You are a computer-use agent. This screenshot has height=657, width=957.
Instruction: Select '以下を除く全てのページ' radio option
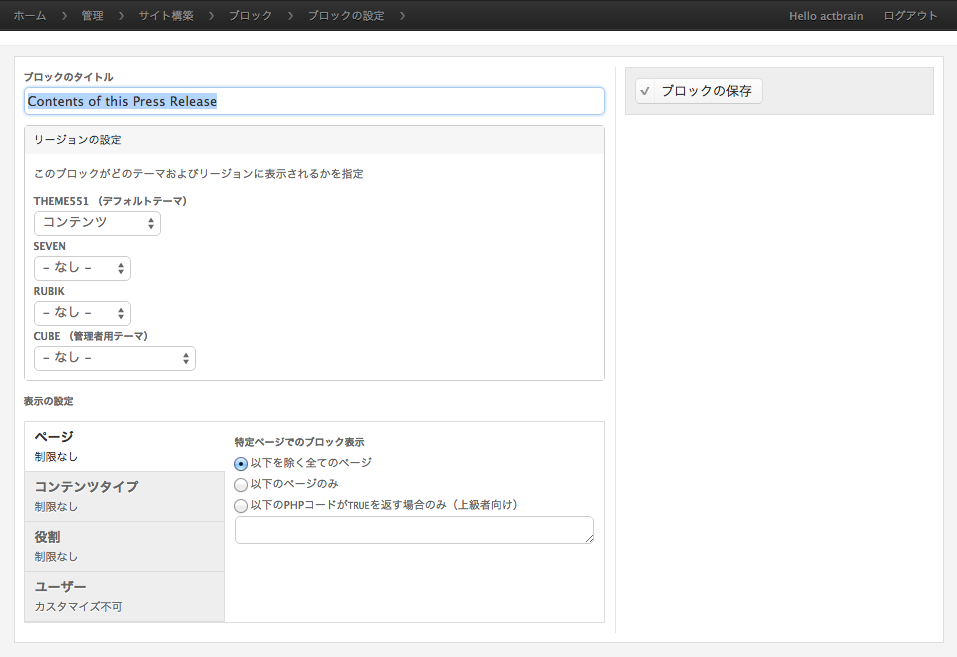pyautogui.click(x=240, y=463)
